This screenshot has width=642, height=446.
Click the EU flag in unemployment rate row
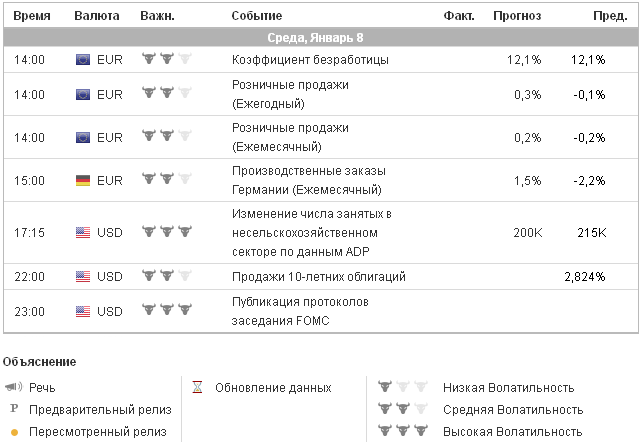tap(83, 60)
